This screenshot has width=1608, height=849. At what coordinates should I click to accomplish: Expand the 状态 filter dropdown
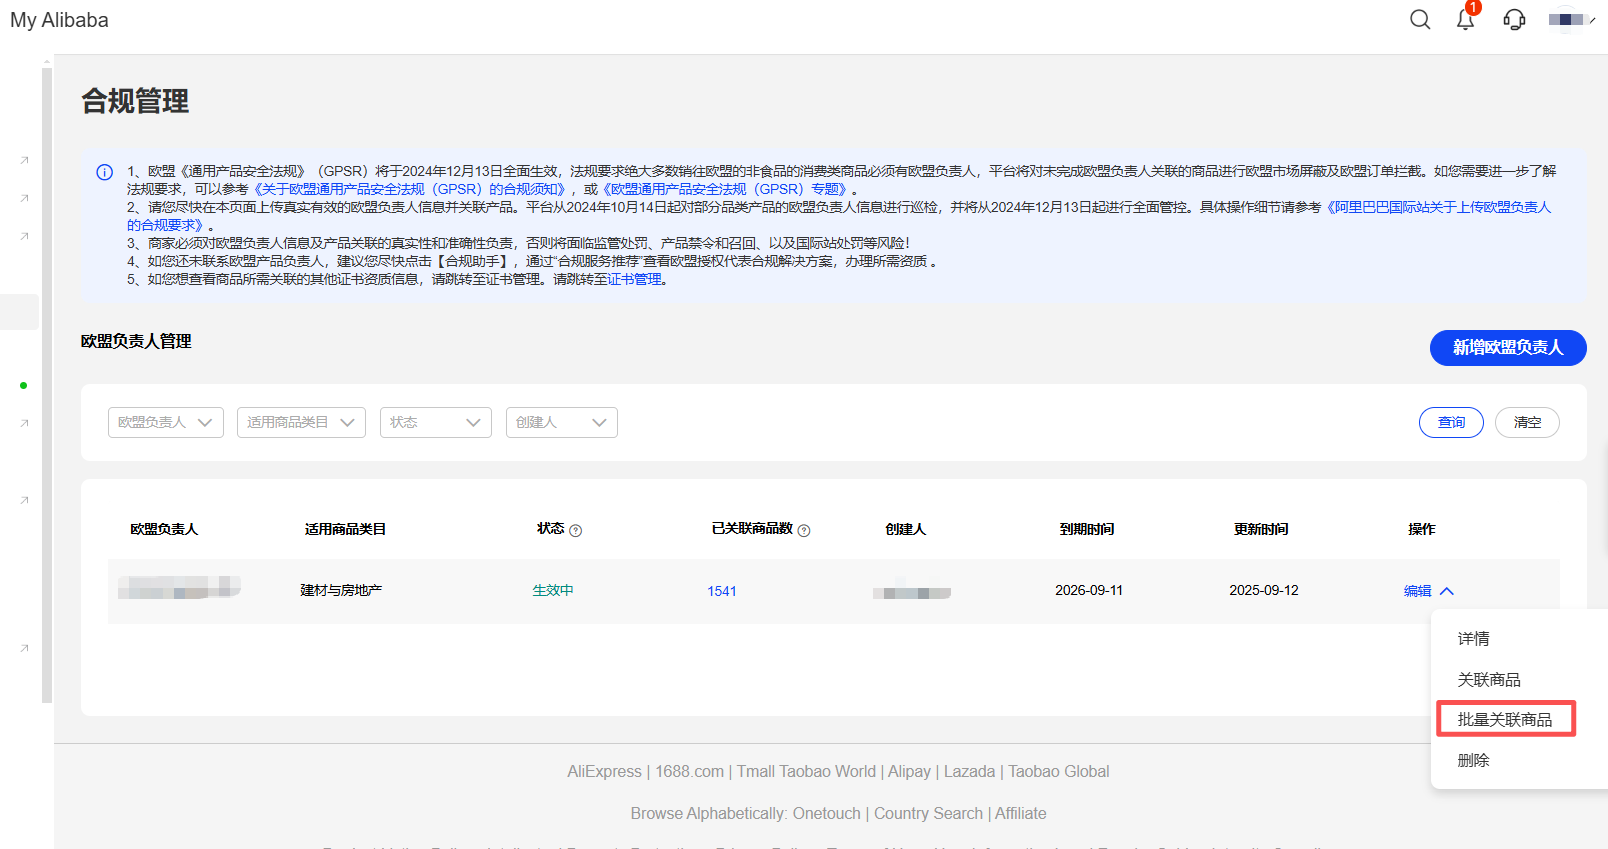pos(435,422)
